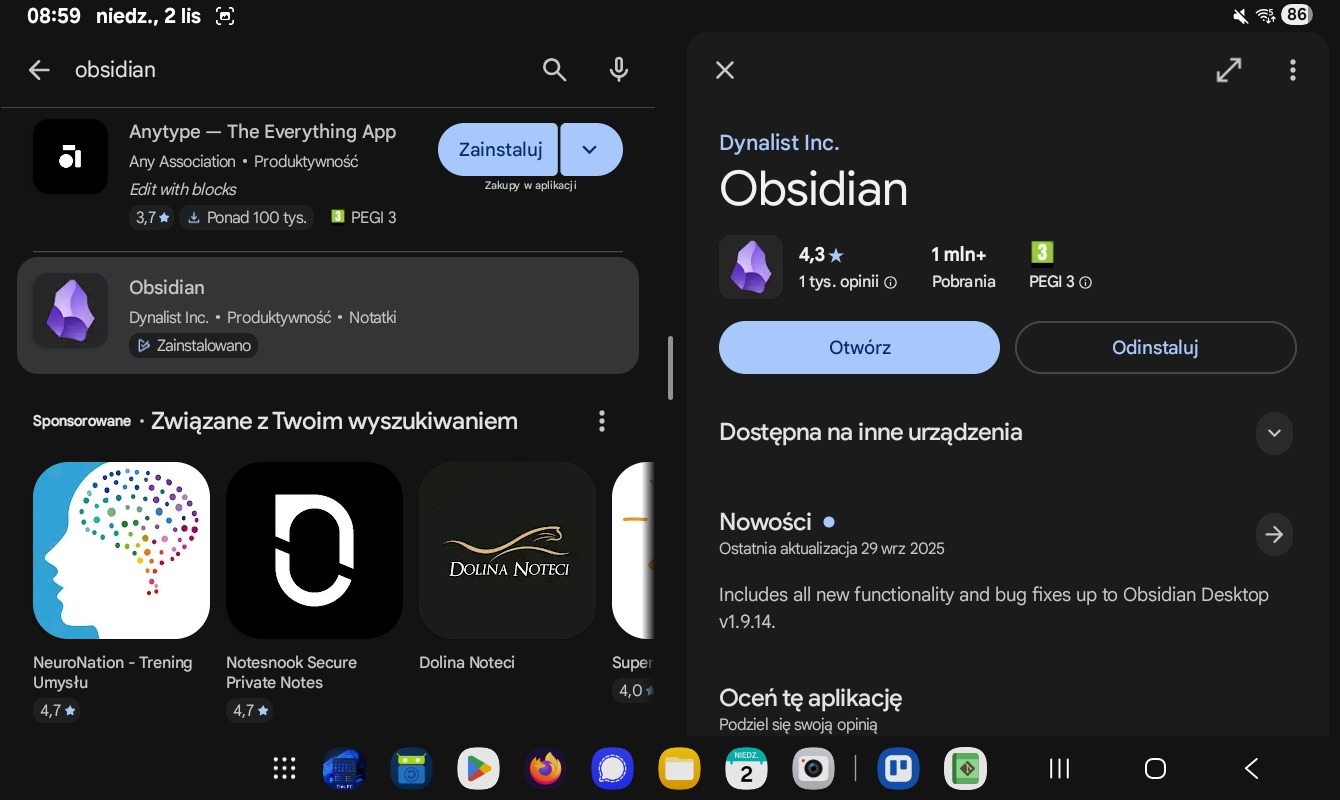This screenshot has height=800, width=1340.
Task: Tap the search magnifier icon
Action: tap(554, 69)
